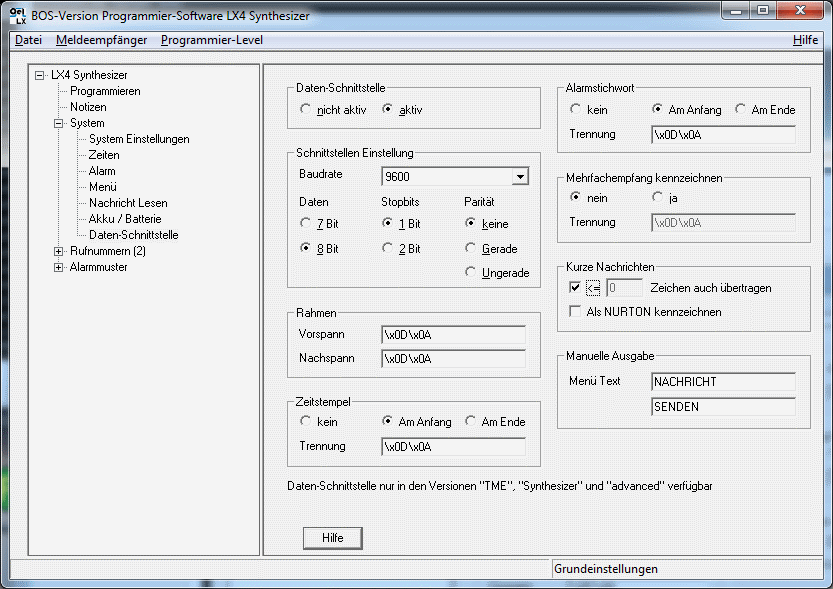Open the Datei menu
833x589 pixels.
(28, 40)
